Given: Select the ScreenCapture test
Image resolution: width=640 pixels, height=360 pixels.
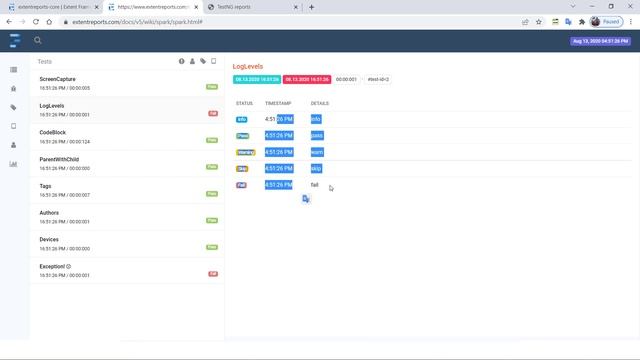Looking at the screenshot, I should [127, 83].
